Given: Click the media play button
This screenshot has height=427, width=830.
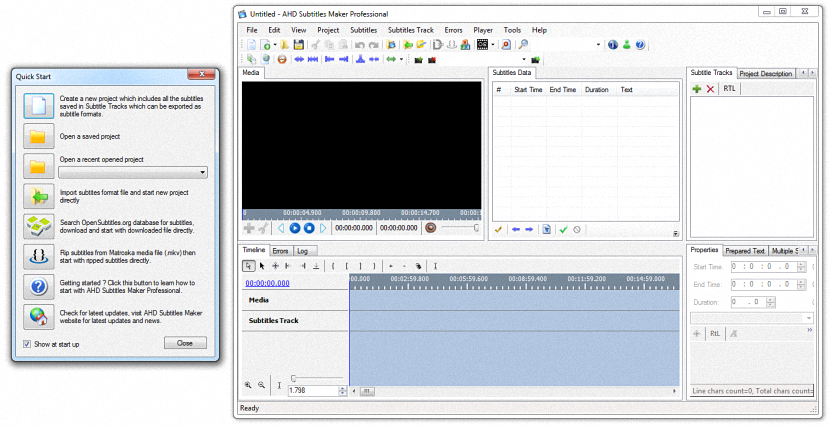Looking at the screenshot, I should pyautogui.click(x=295, y=228).
